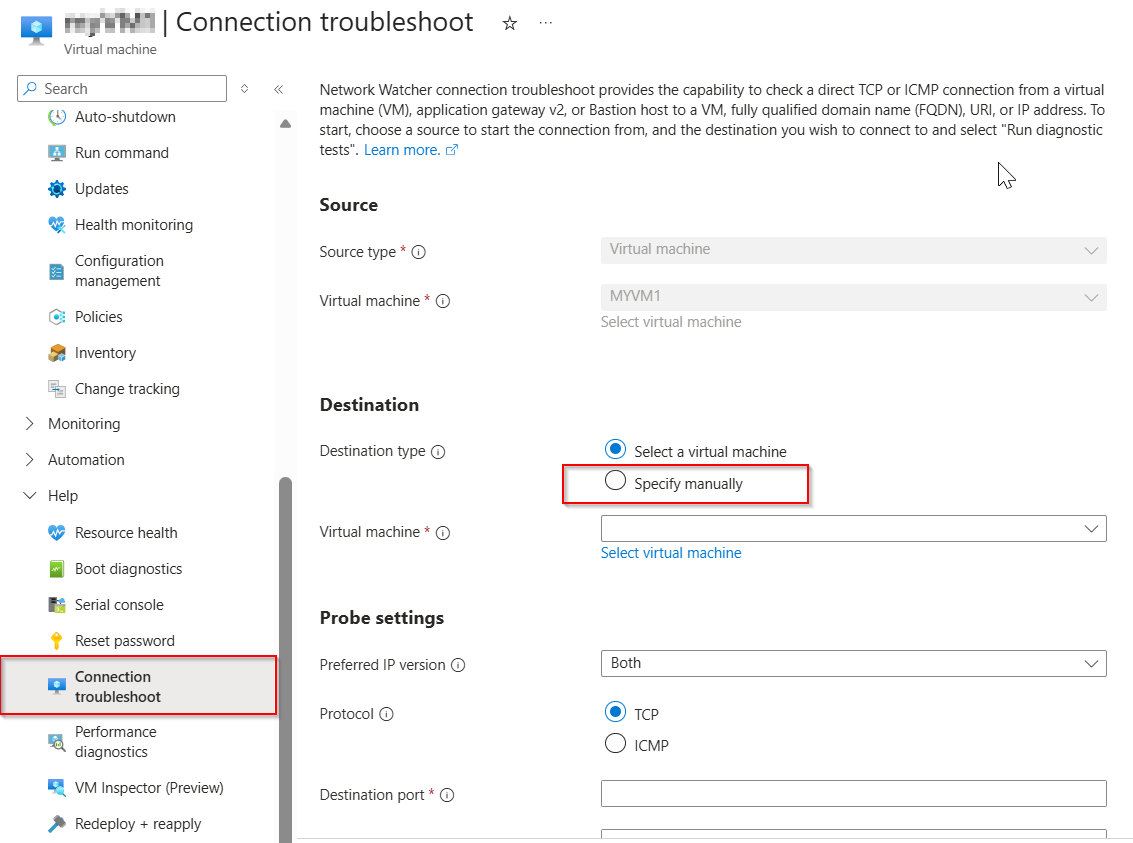
Task: Click the Resource health icon
Action: point(56,533)
